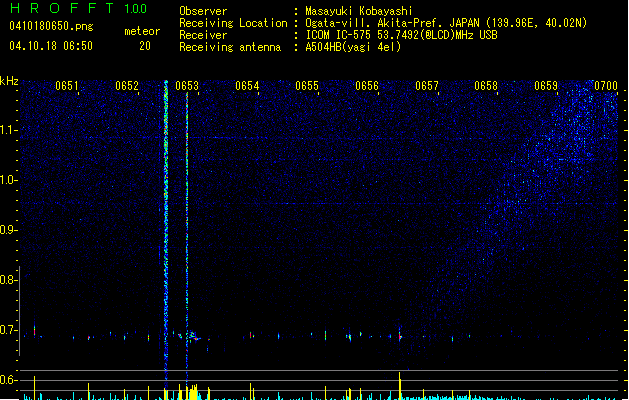The image size is (629, 400).
Task: Click the 'Receiving Location' label
Action: pyautogui.click(x=233, y=23)
